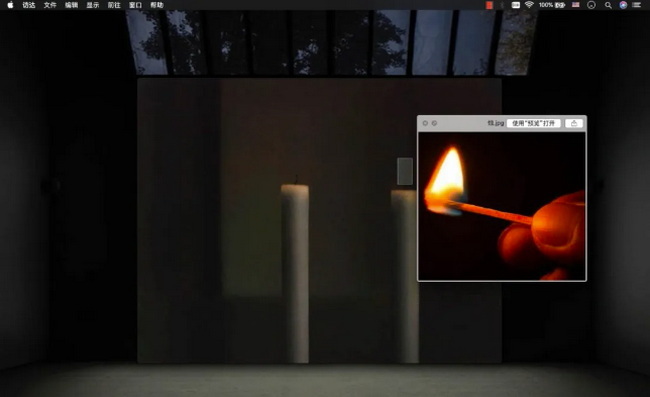Click 使用"预览"打开 button
Image resolution: width=650 pixels, height=397 pixels.
[534, 123]
